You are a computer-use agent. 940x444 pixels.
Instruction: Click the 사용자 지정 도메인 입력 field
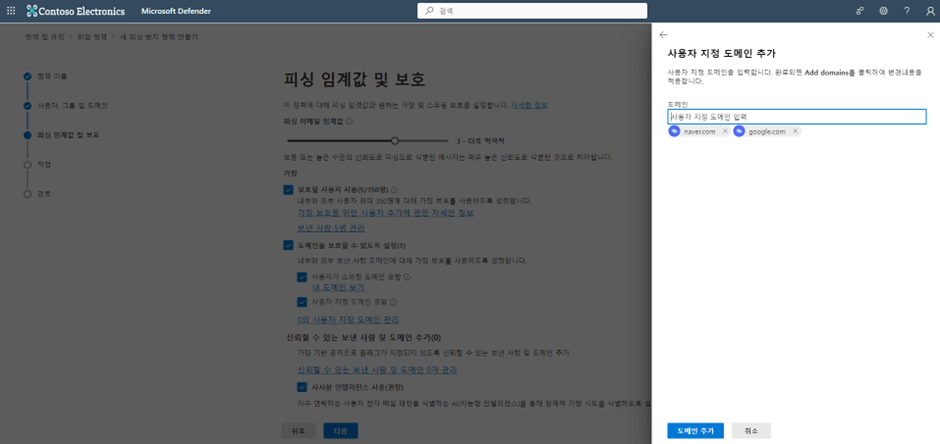point(797,116)
